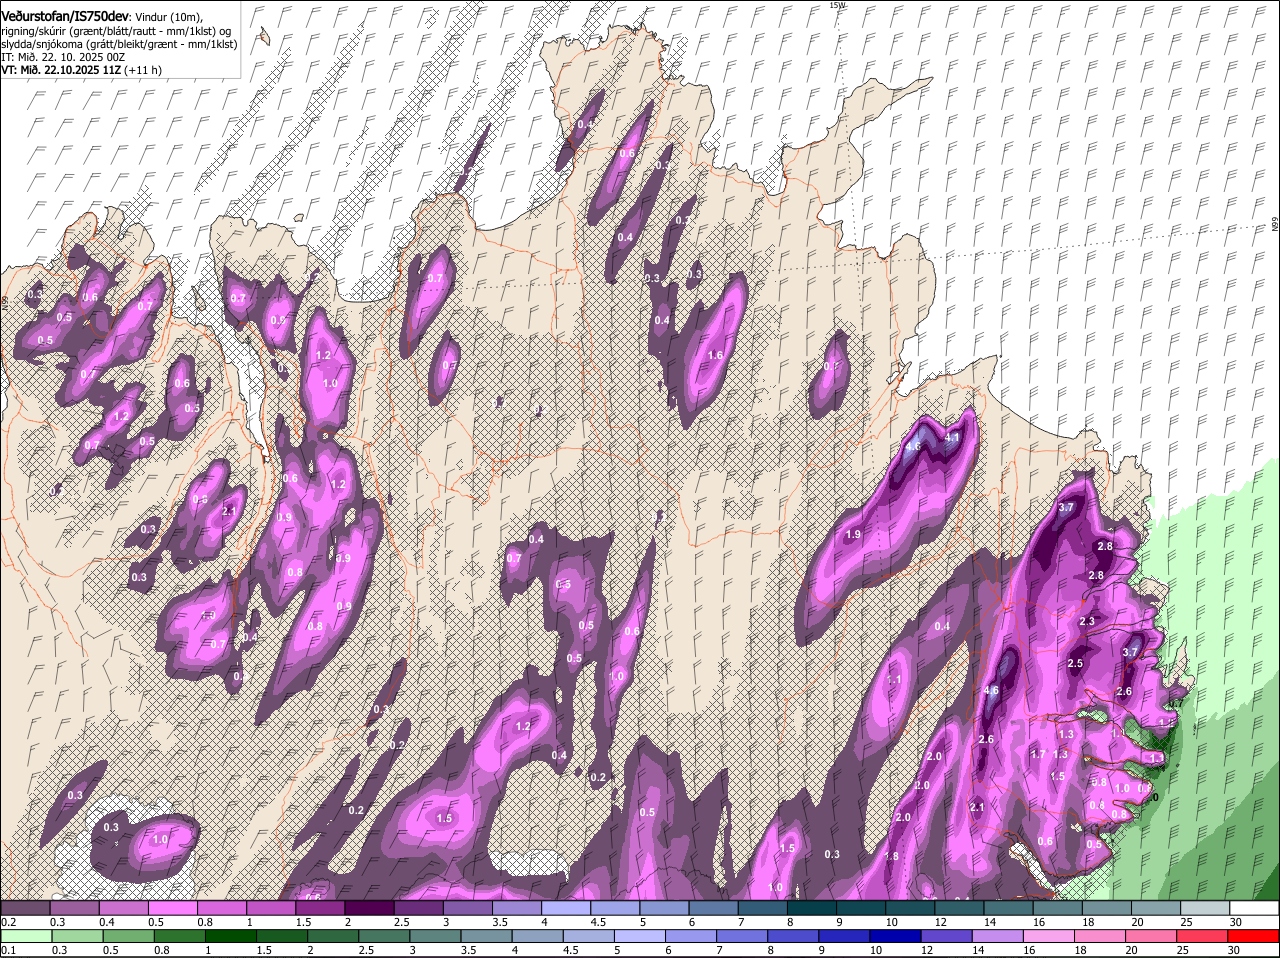Select the 'IT: Mið. 22. 10. 2025 00Z' line
The image size is (1280, 958).
(x=63, y=57)
